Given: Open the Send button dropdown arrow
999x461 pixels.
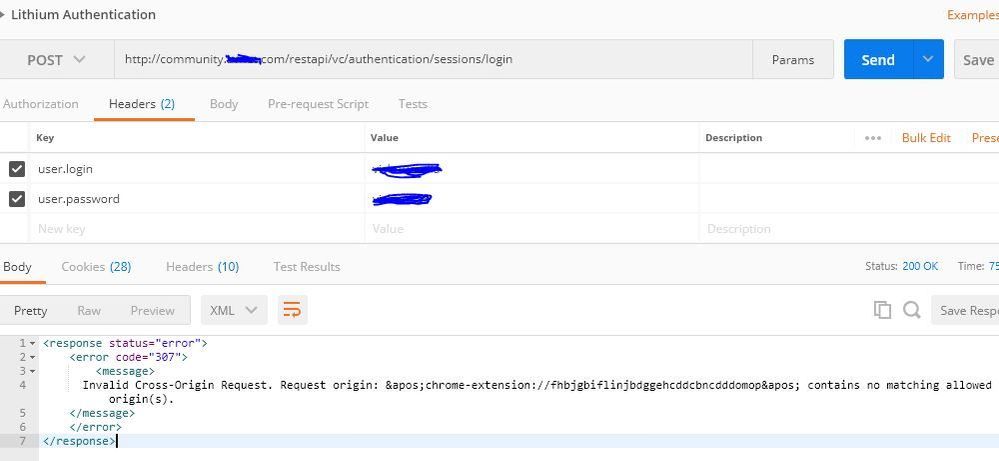Looking at the screenshot, I should coord(928,59).
